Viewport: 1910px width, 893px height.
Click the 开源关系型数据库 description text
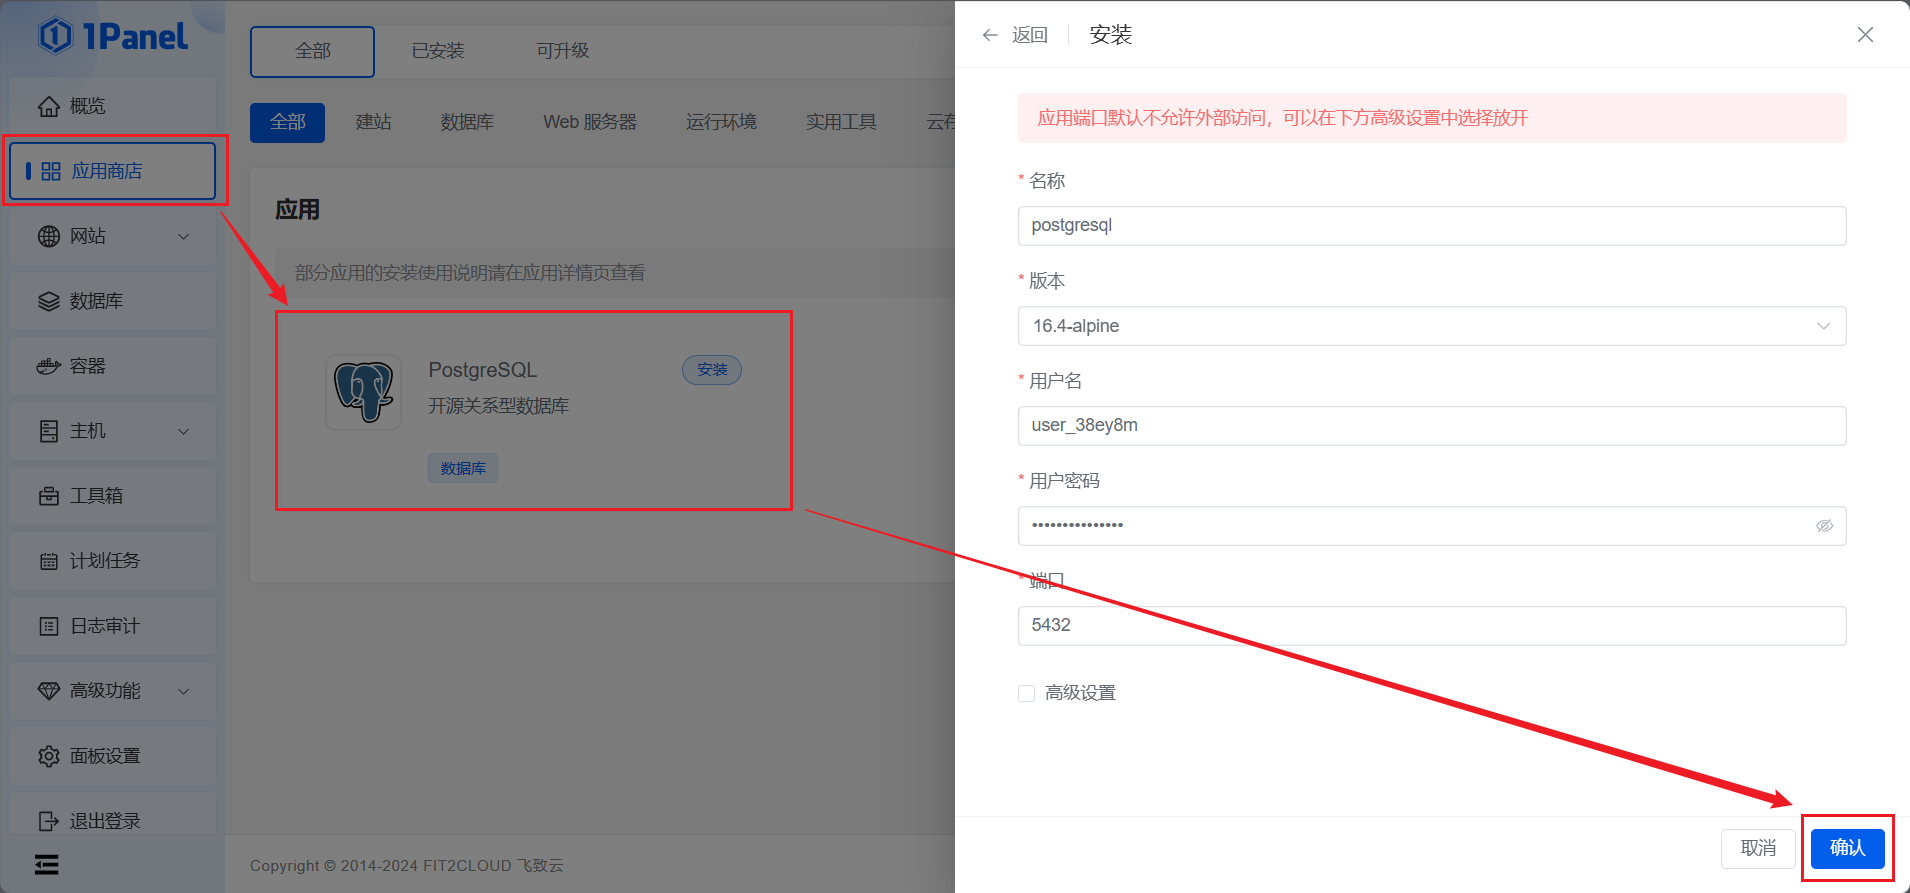pos(499,406)
